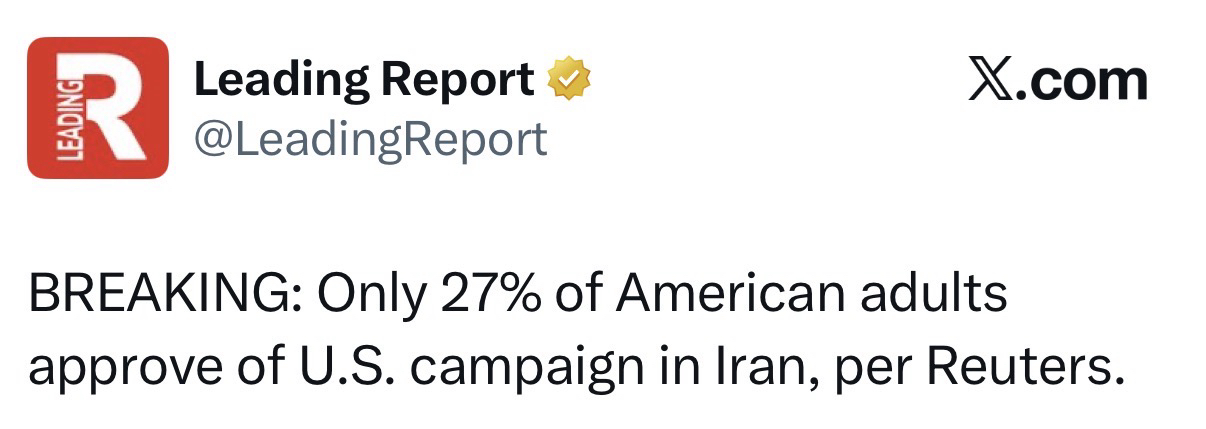Click the X logo glyph
Screen dimensions: 1206x429
click(992, 80)
